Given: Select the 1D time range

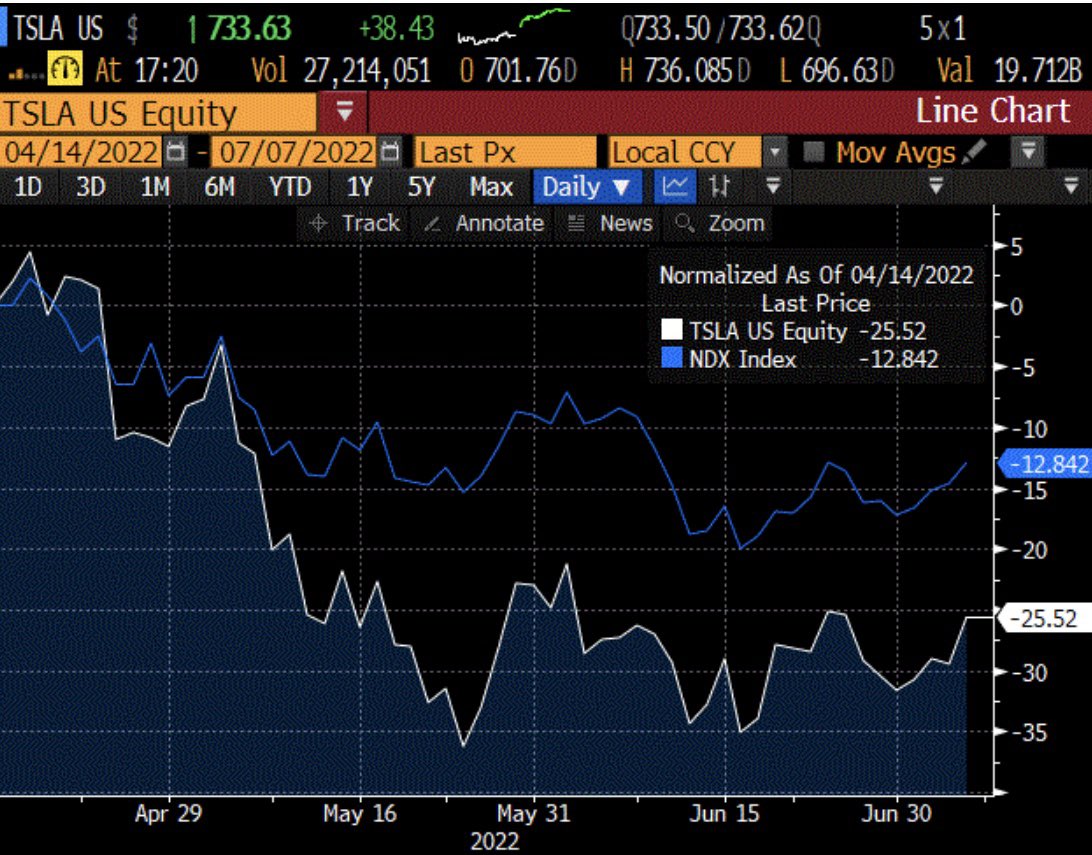Looking at the screenshot, I should (x=29, y=187).
